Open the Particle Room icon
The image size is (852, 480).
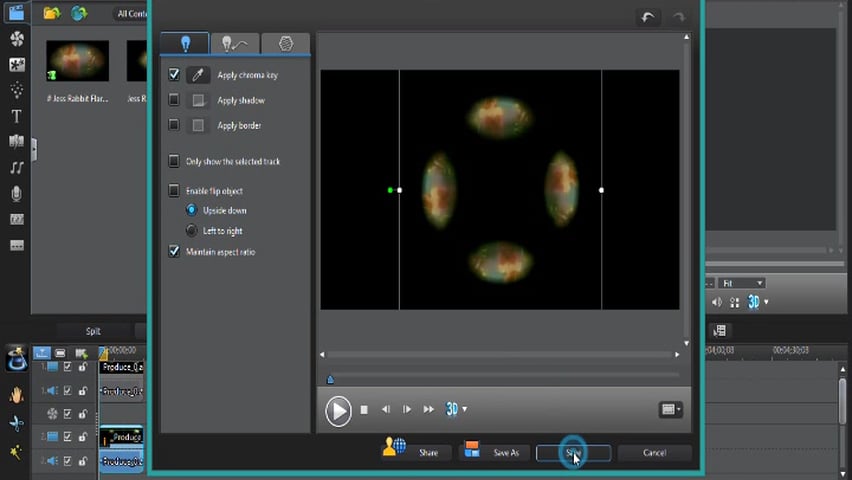point(16,90)
